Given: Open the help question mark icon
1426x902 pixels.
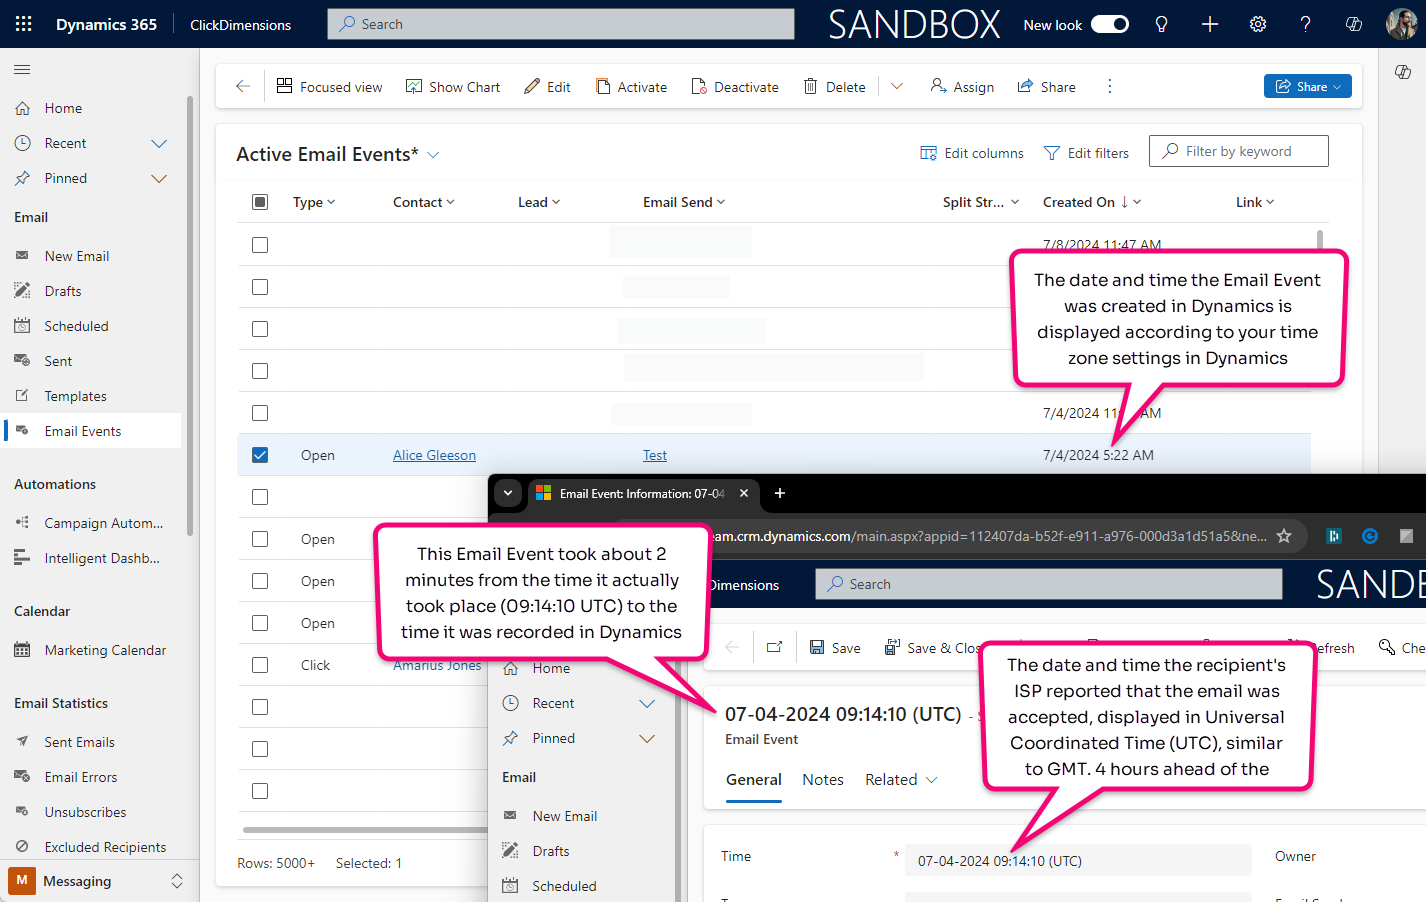Looking at the screenshot, I should tap(1305, 24).
